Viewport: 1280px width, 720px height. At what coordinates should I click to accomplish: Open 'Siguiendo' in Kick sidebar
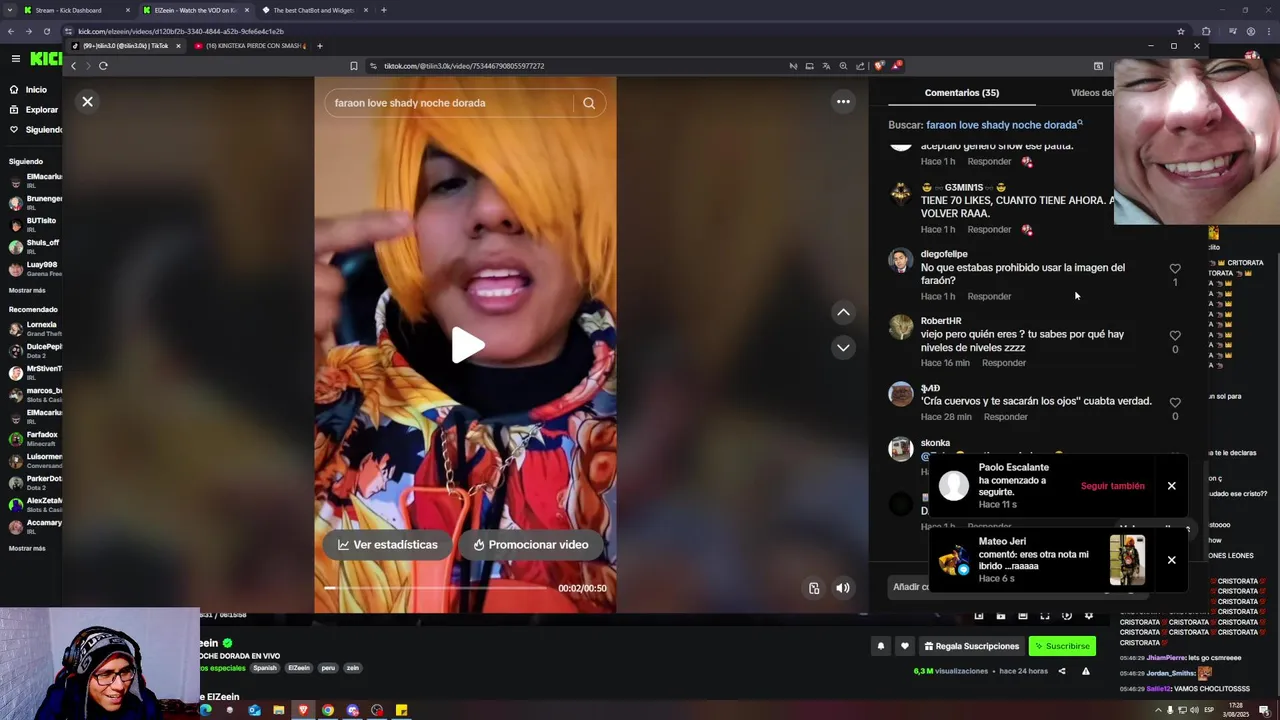coord(36,129)
